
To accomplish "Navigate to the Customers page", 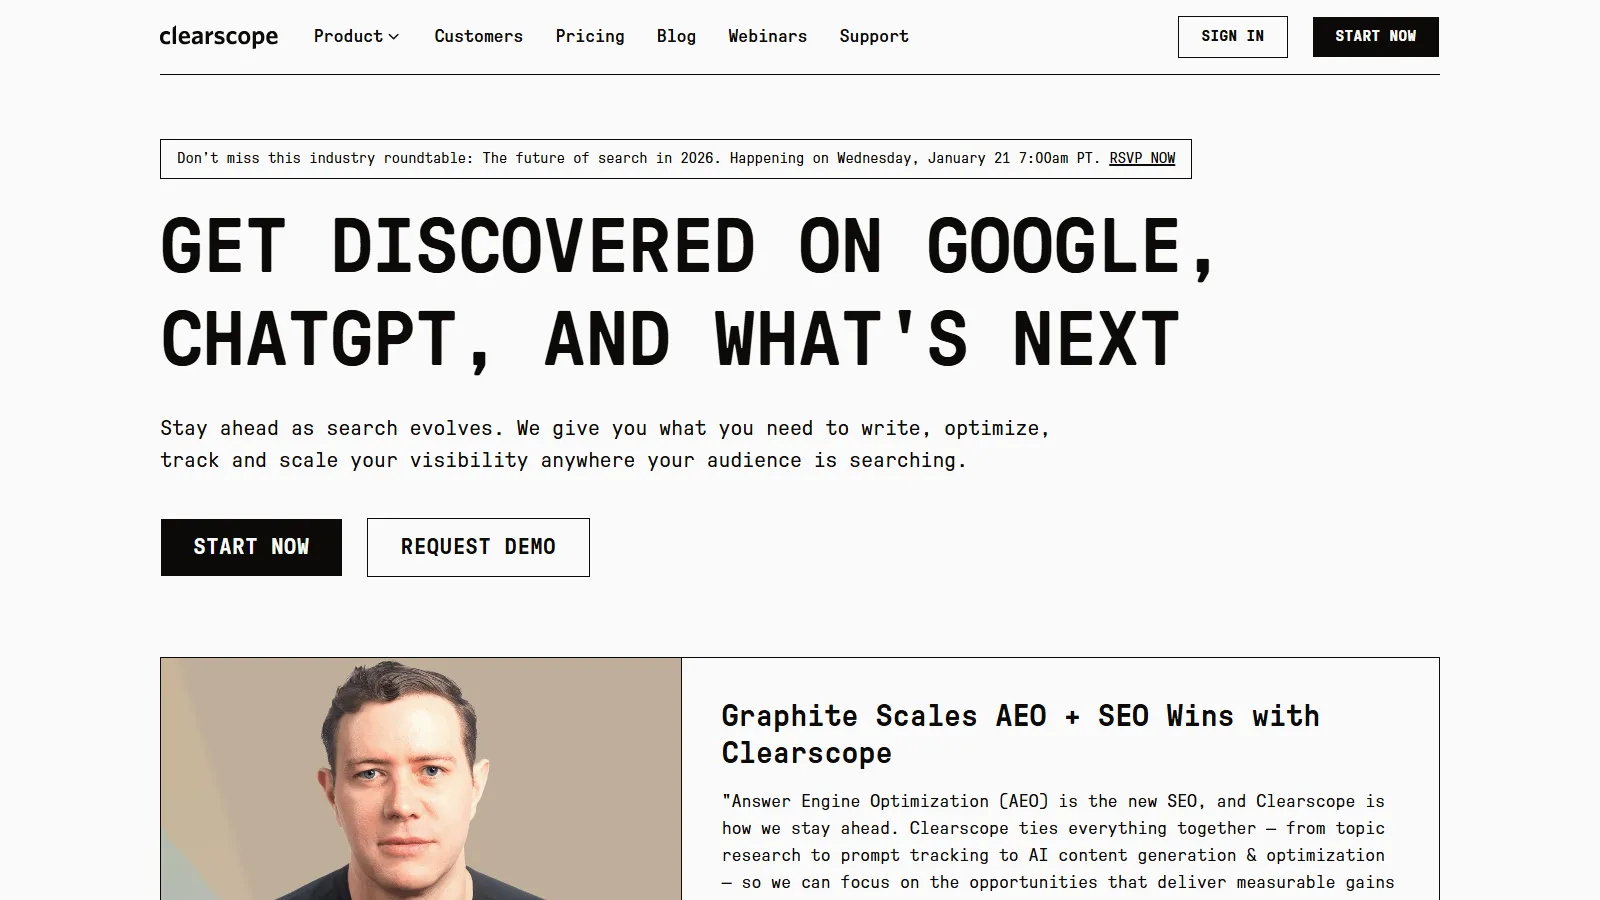I will click(478, 36).
